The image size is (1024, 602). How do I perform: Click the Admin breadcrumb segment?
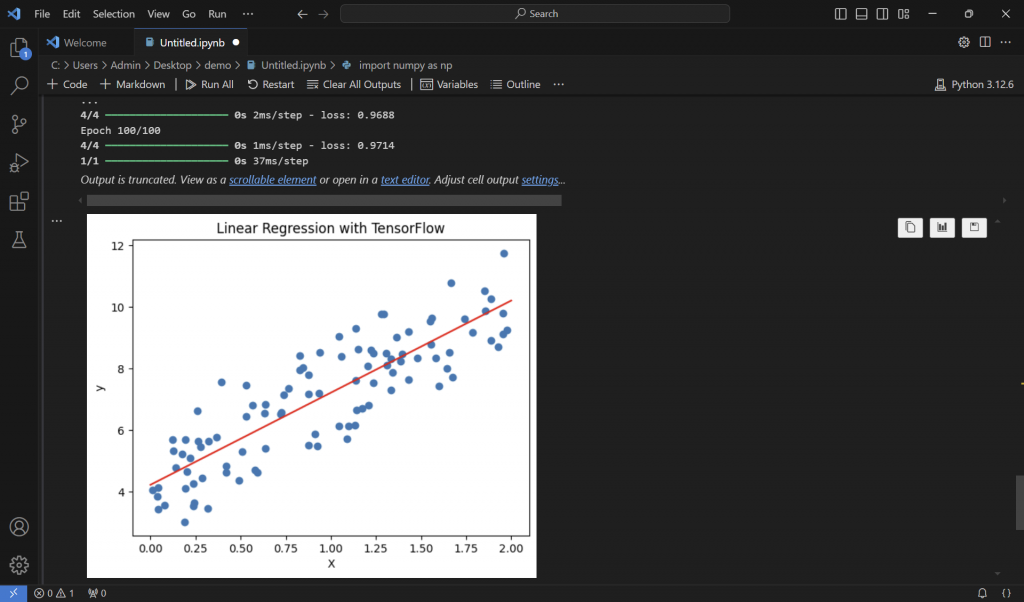click(x=125, y=65)
